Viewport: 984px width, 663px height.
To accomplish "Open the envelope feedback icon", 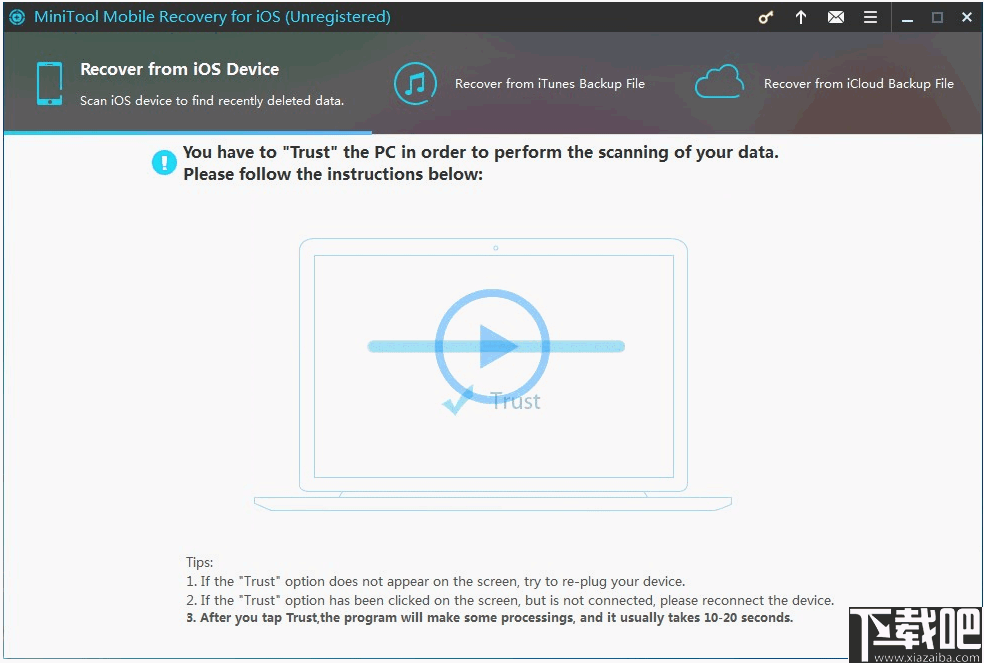I will [836, 18].
